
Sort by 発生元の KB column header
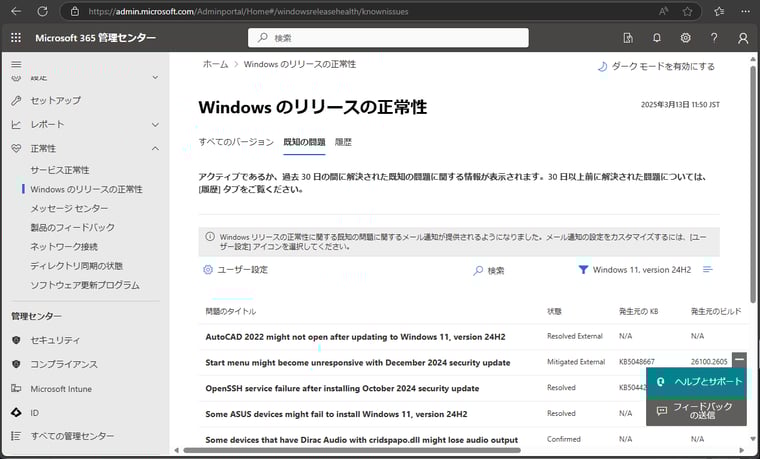coord(638,311)
